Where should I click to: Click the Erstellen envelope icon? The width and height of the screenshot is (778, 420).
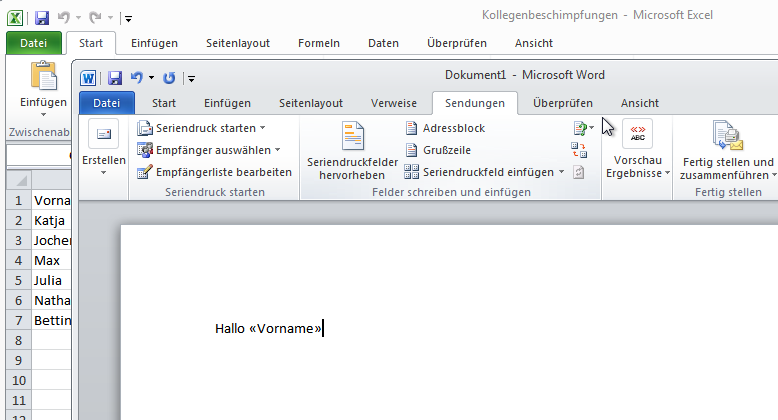point(104,134)
